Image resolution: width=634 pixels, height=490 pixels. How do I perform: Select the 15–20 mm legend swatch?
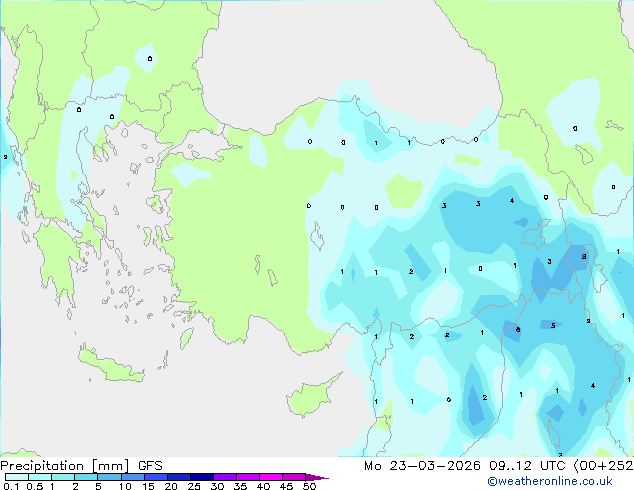[156, 477]
